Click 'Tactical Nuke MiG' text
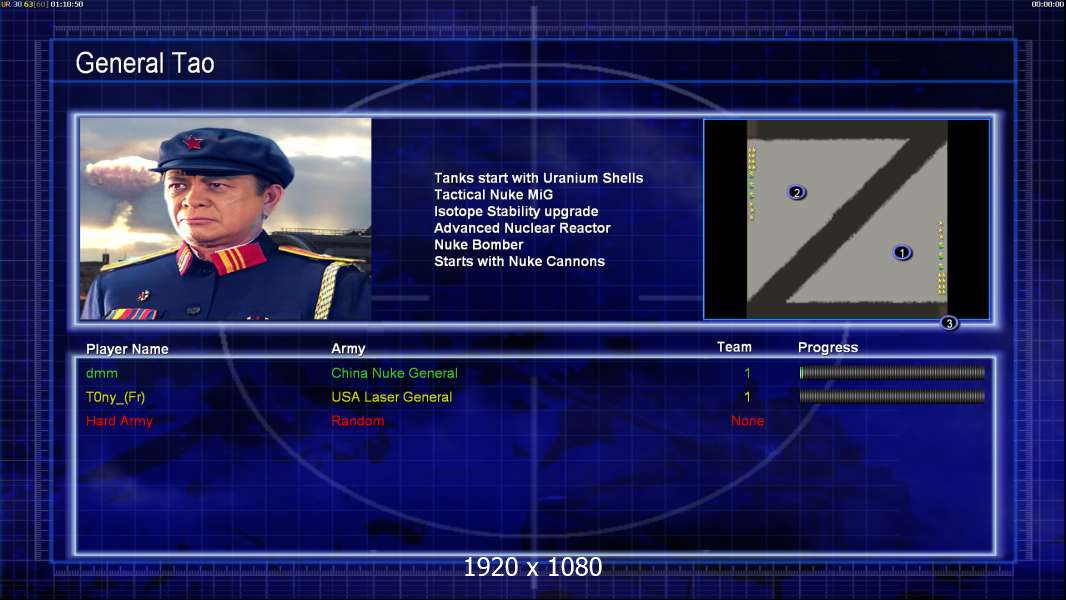The width and height of the screenshot is (1066, 600). pos(494,194)
